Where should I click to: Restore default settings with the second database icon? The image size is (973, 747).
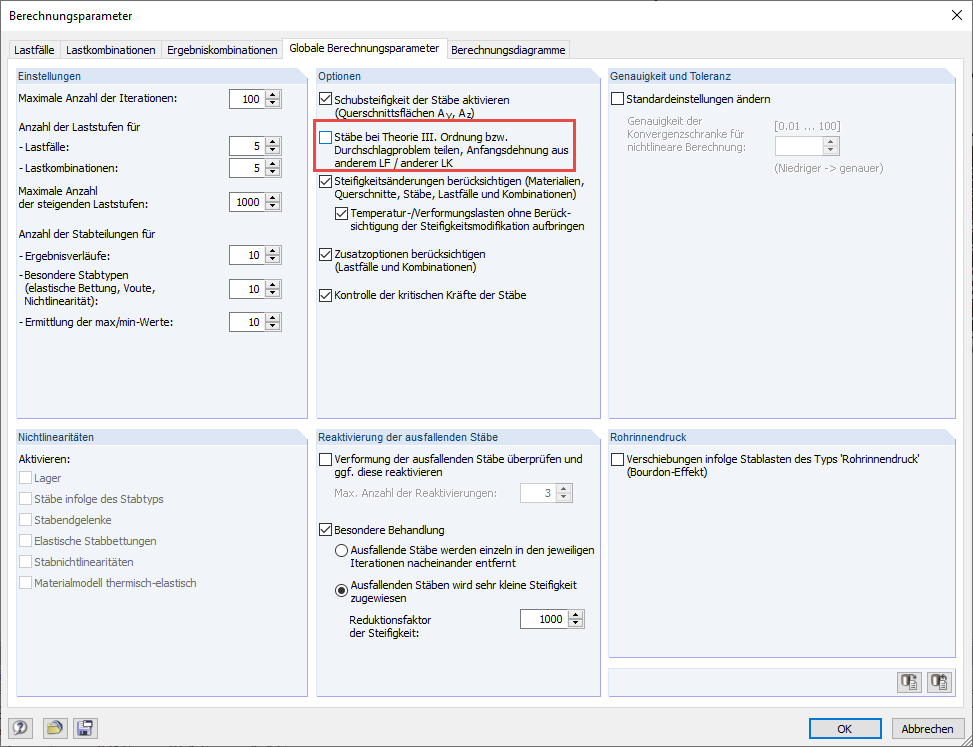[x=938, y=681]
